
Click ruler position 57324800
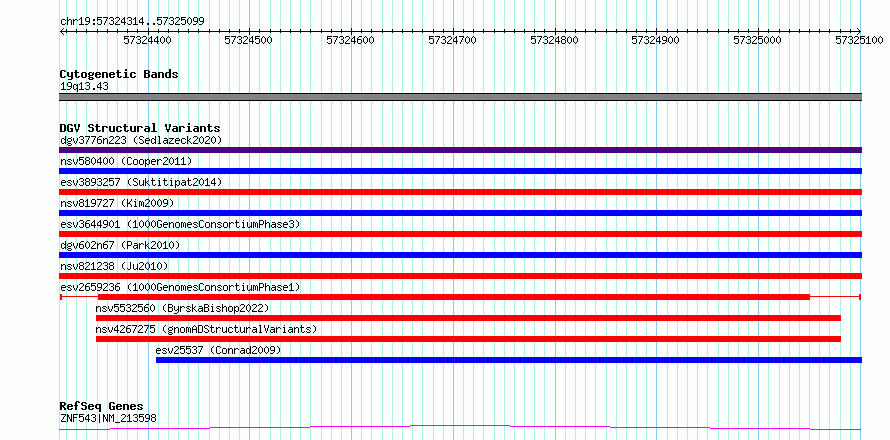click(x=554, y=40)
